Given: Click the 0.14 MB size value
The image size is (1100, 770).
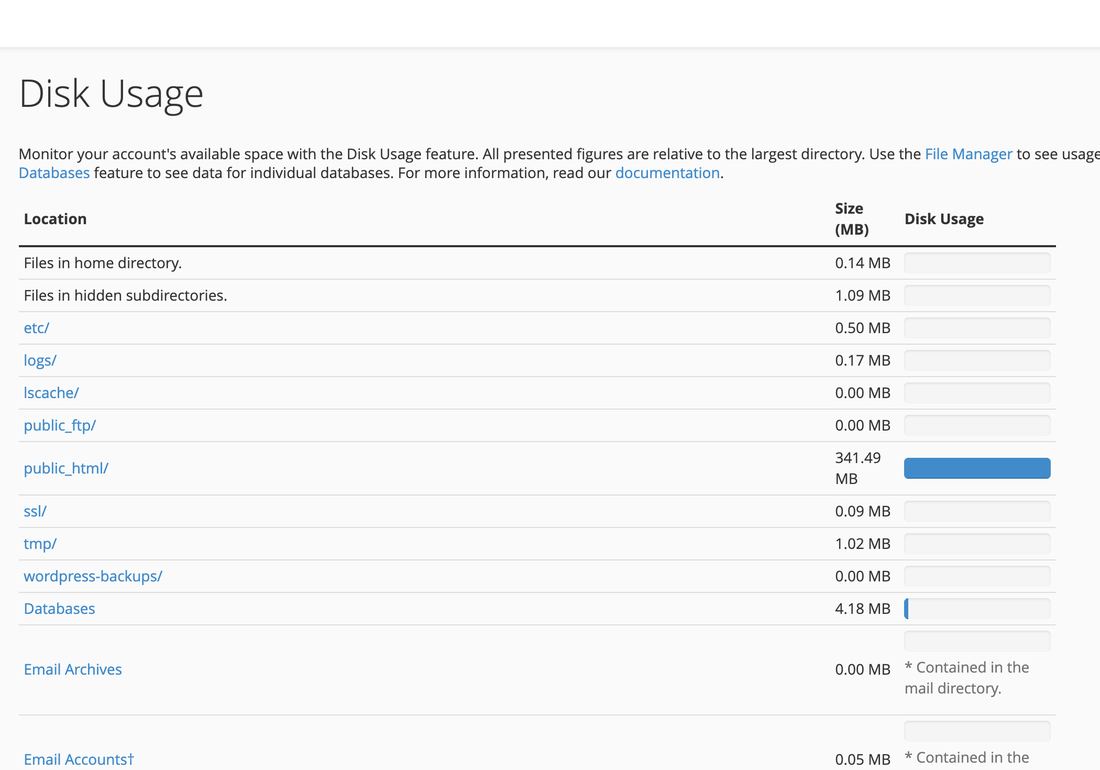Looking at the screenshot, I should [x=863, y=263].
